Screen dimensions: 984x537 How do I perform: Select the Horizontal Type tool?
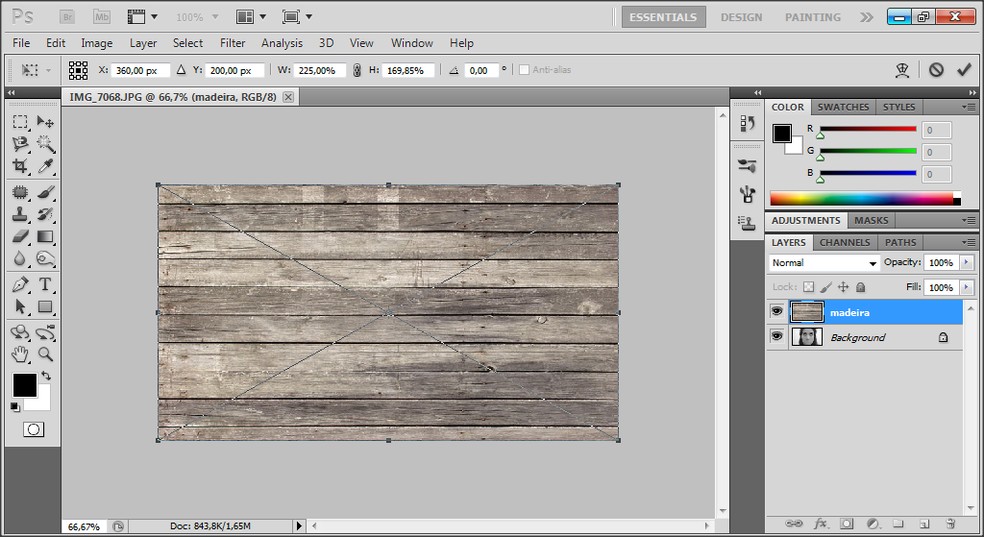[x=45, y=285]
